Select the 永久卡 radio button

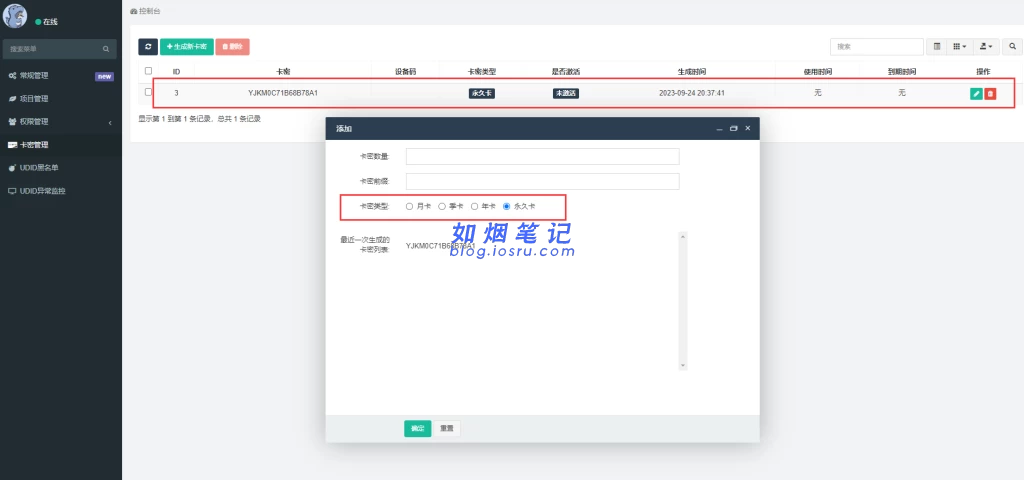(507, 206)
